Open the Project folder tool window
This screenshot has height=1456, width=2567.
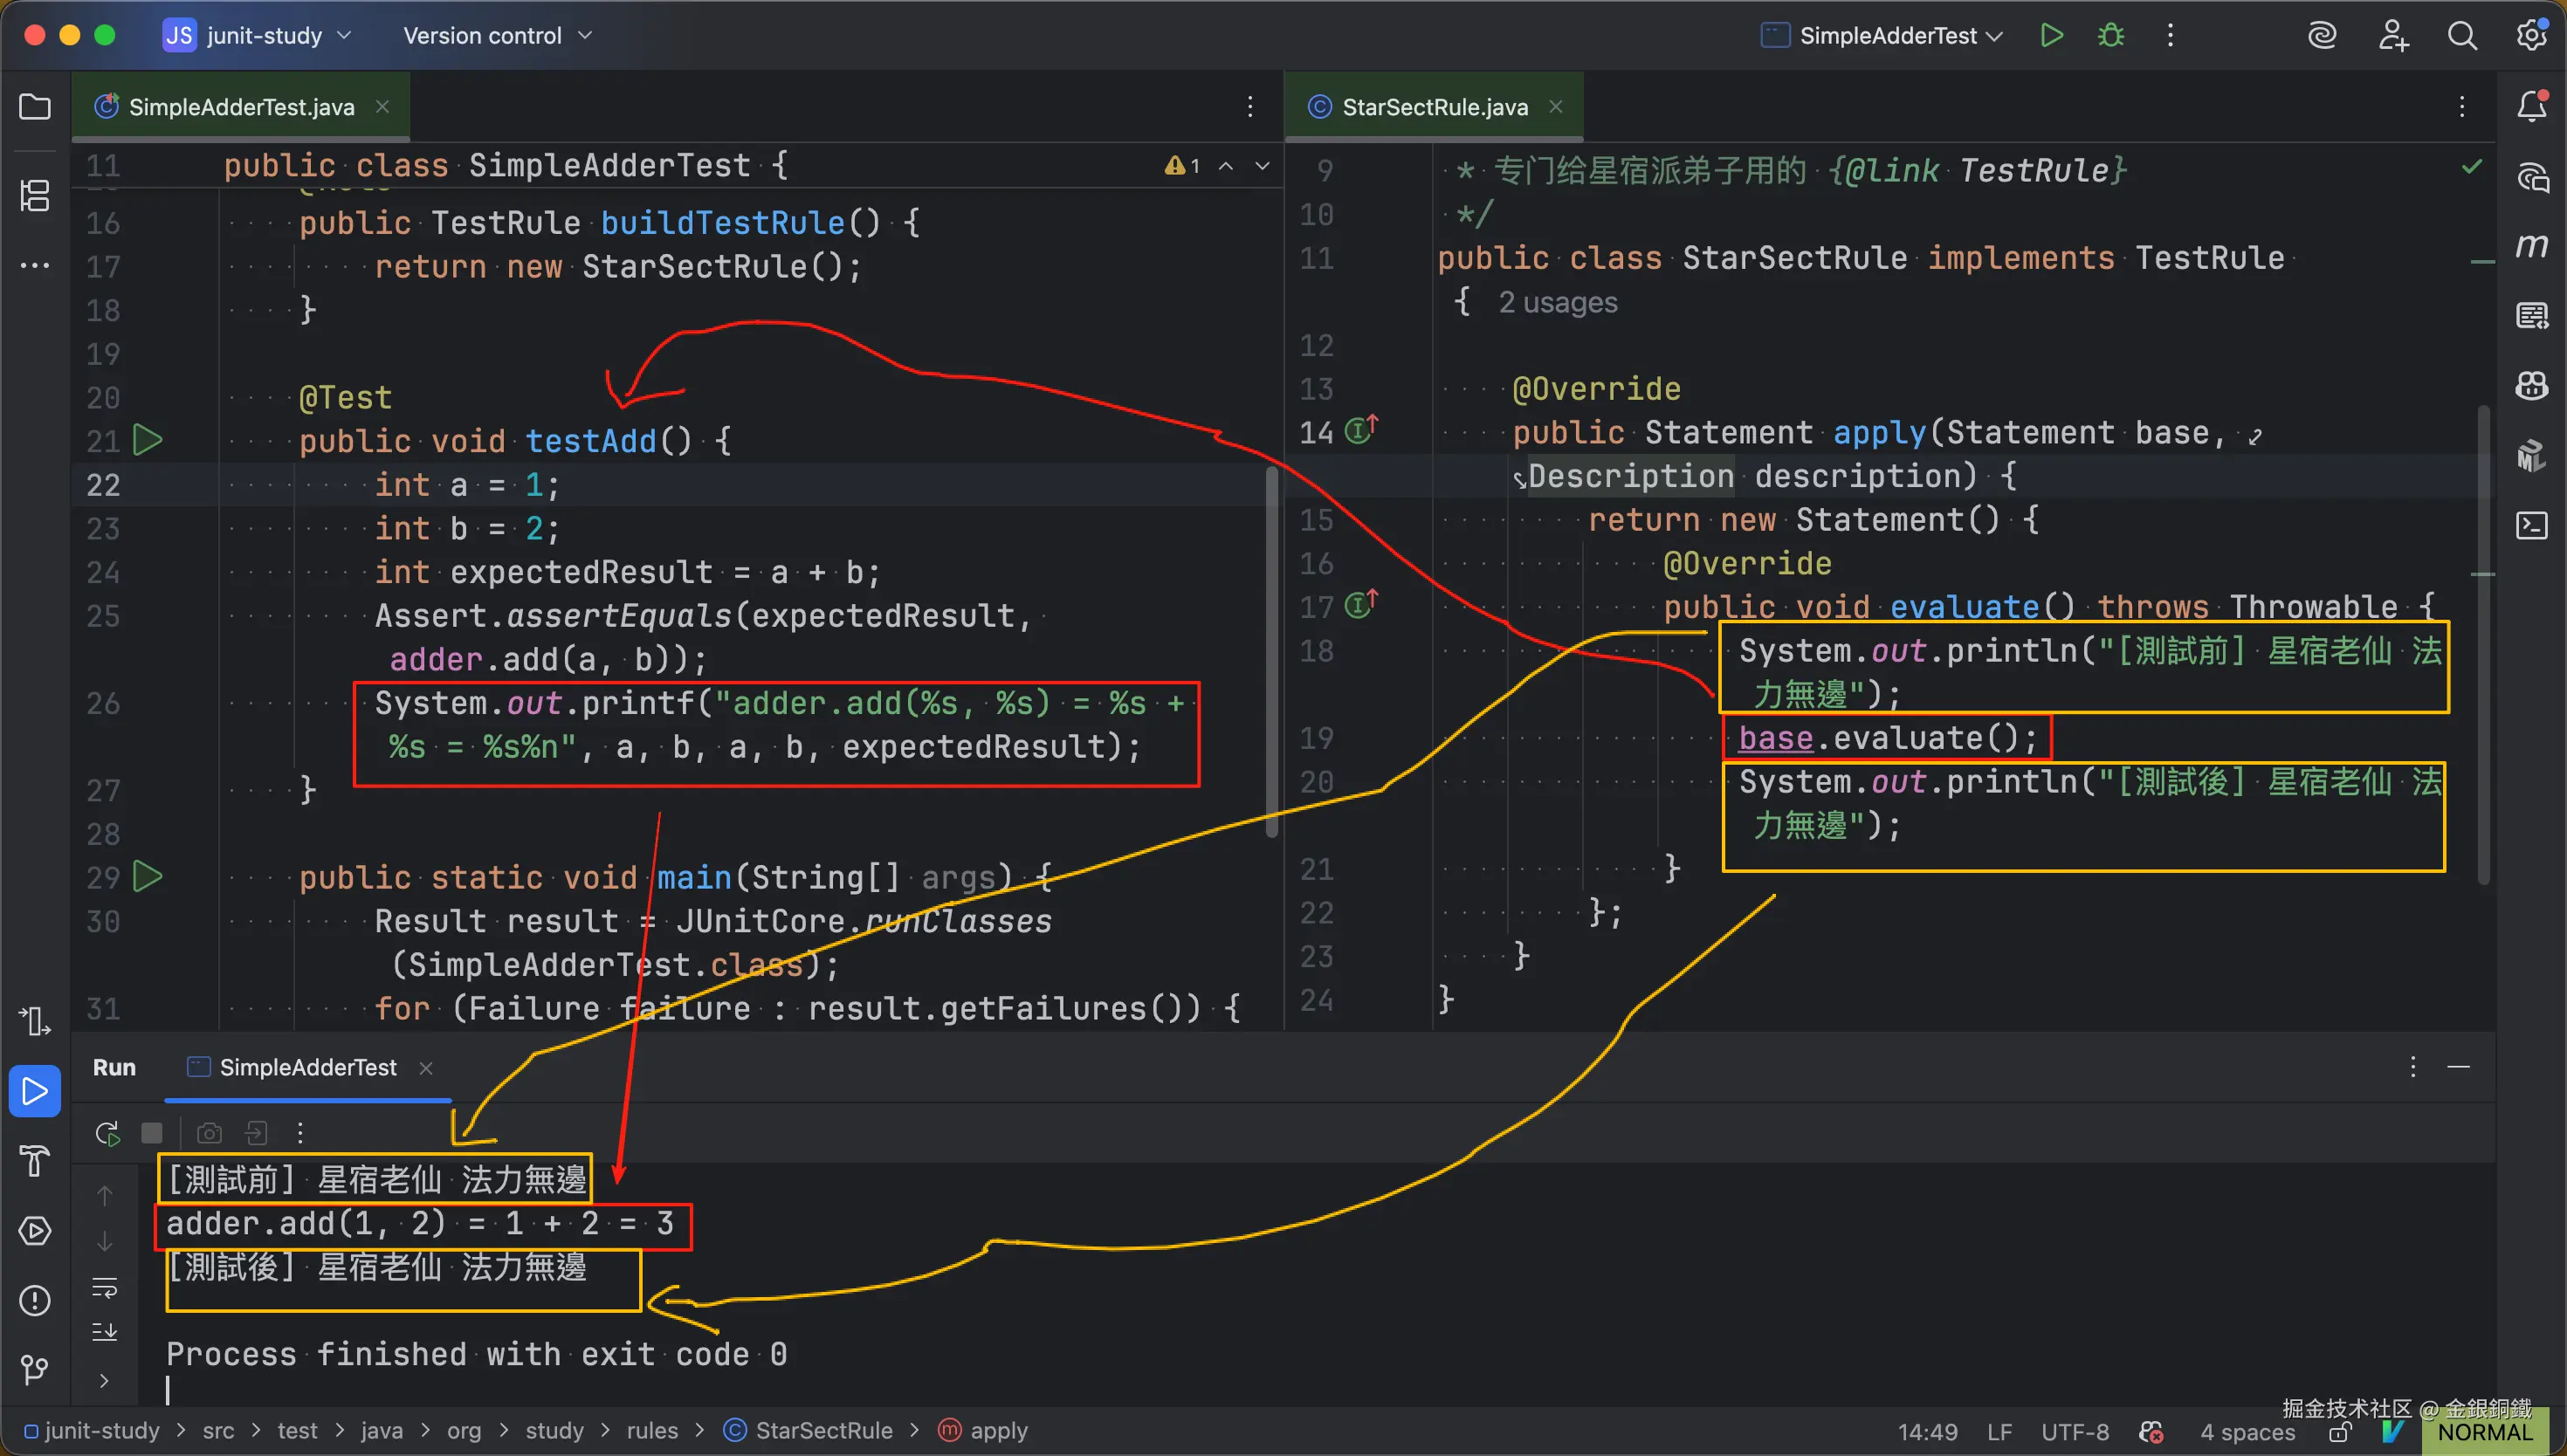point(35,106)
